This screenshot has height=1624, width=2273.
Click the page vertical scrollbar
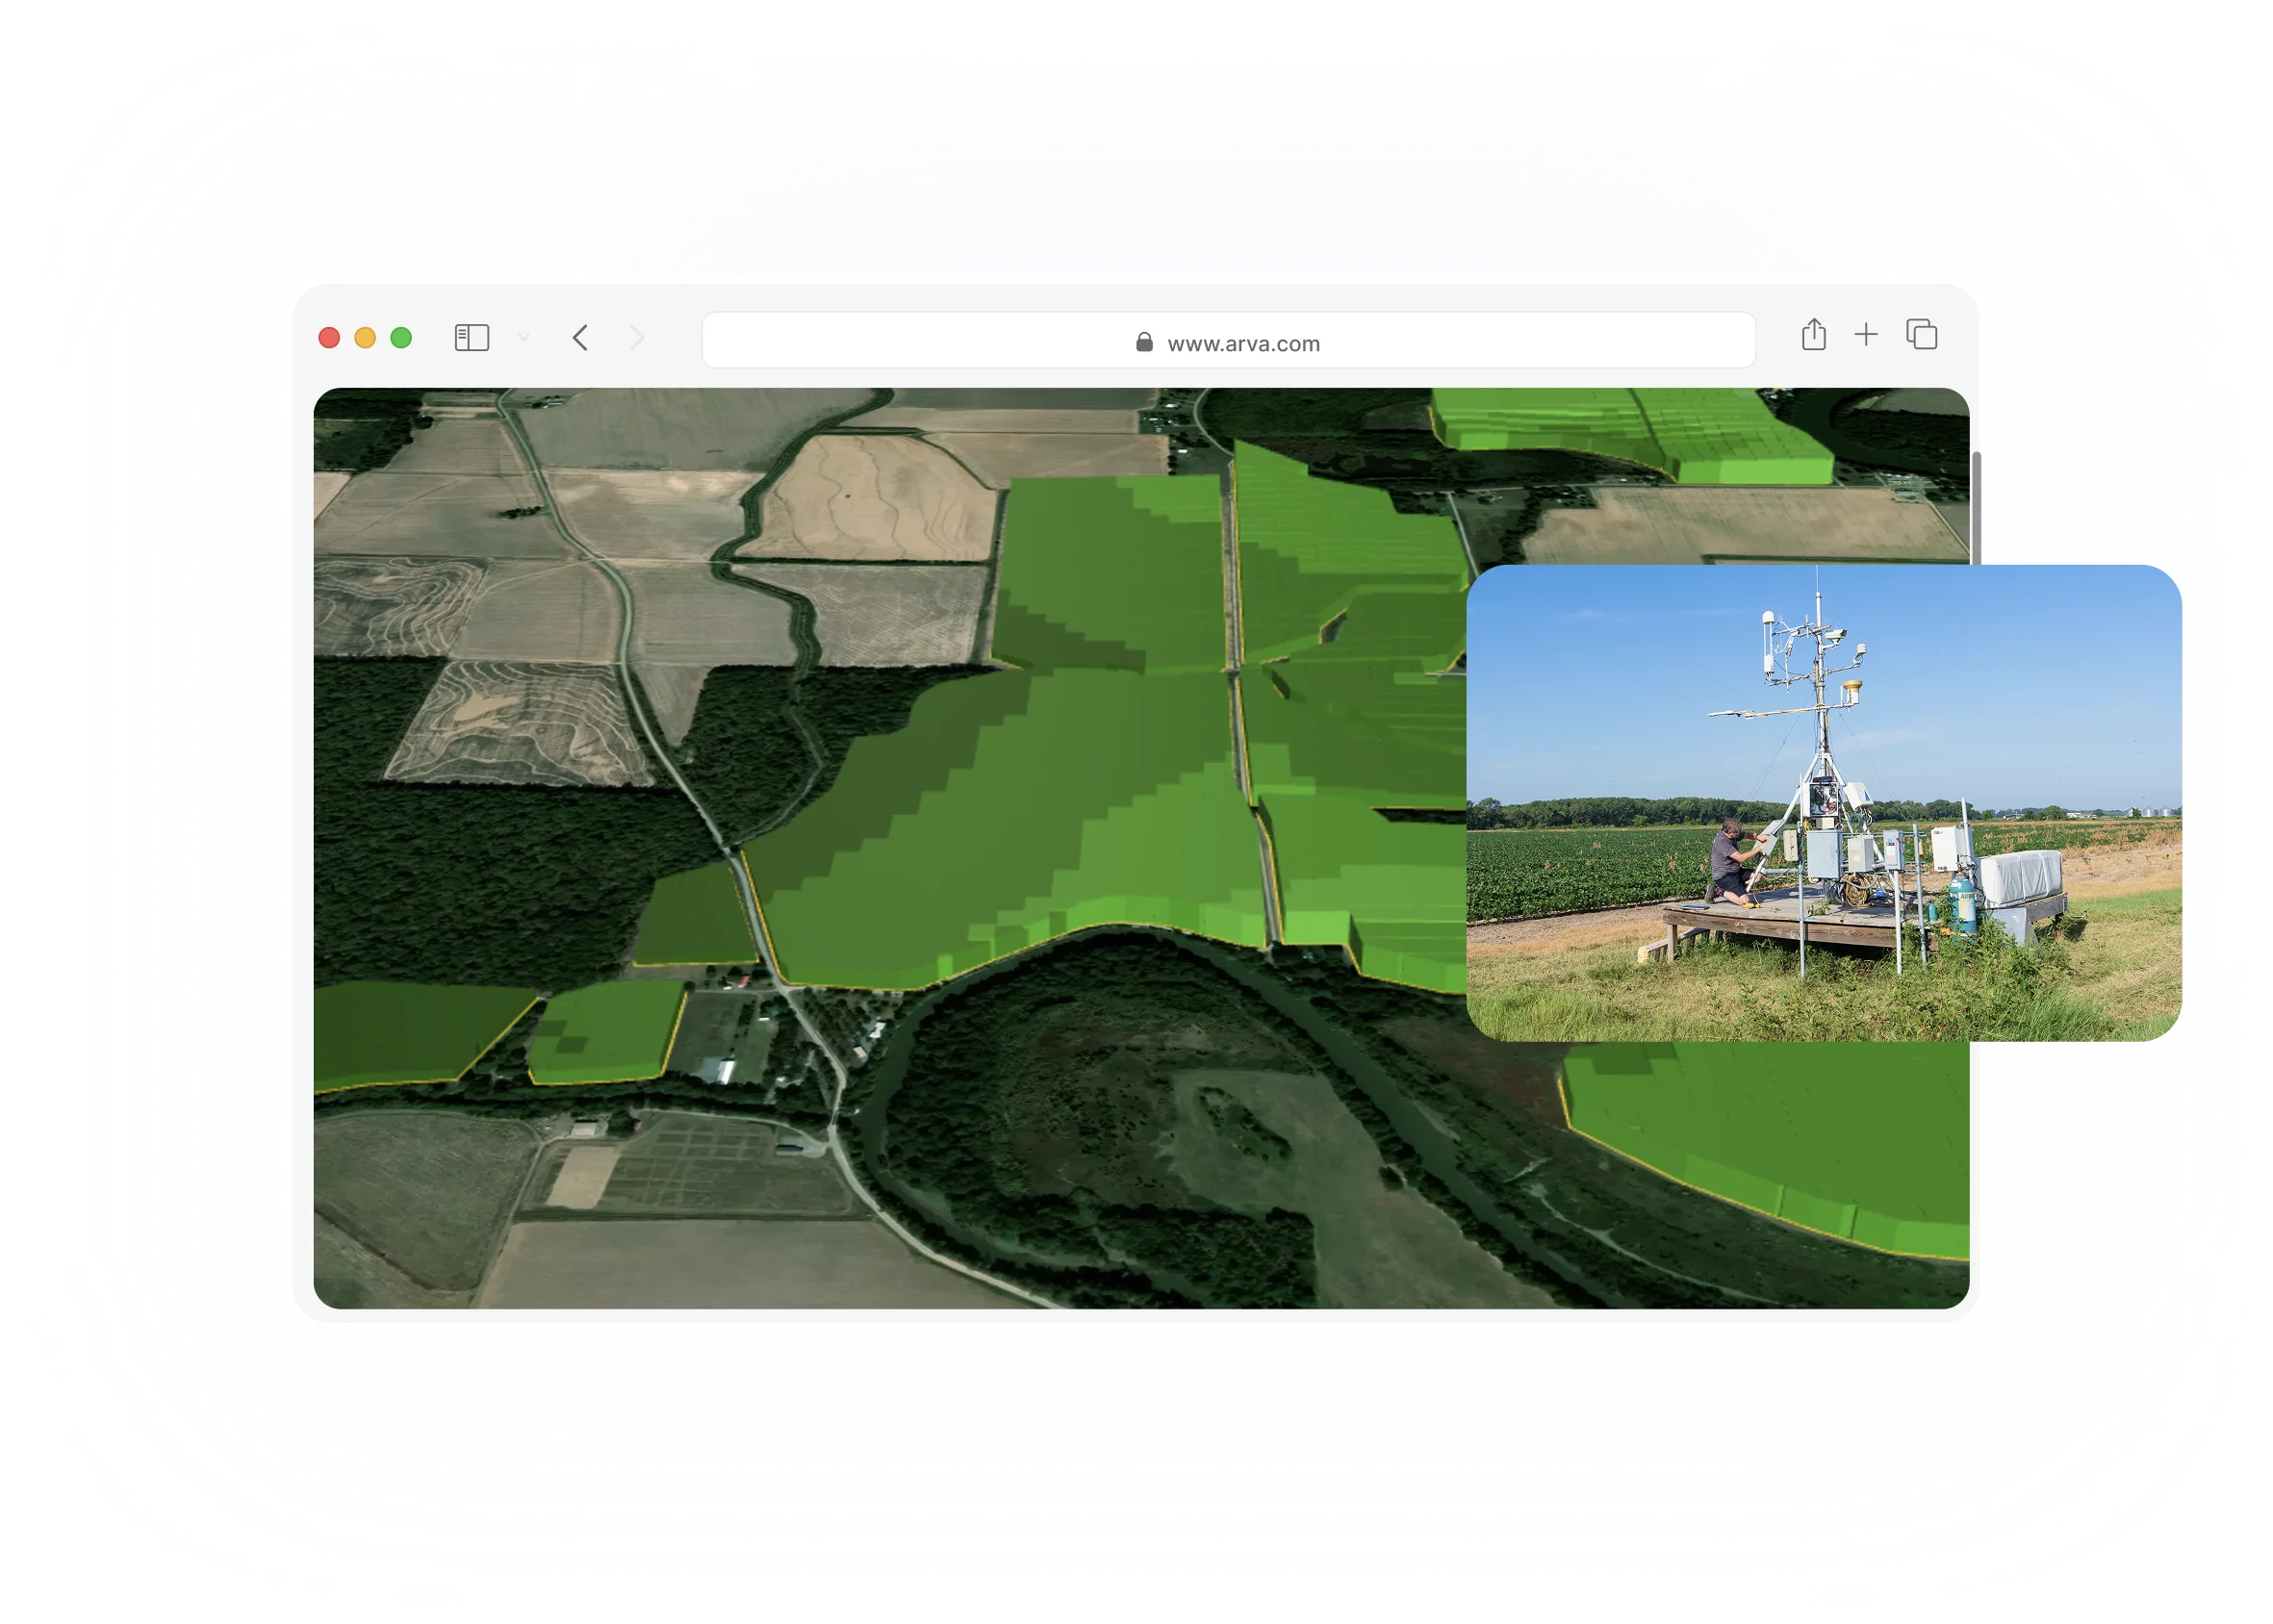click(x=1976, y=508)
